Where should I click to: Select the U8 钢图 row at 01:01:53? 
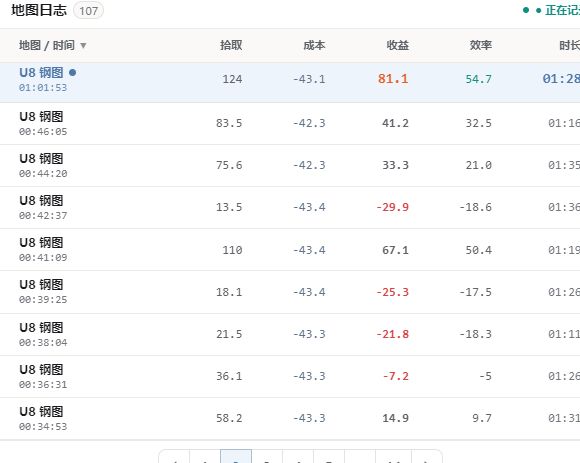290,82
